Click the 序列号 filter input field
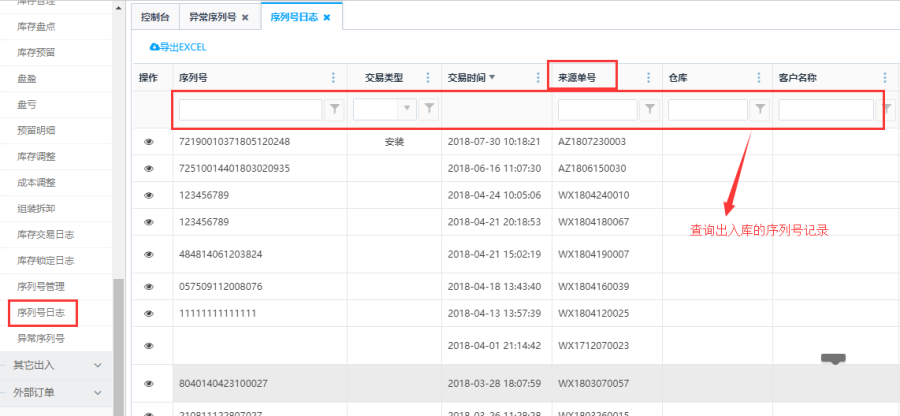Image resolution: width=900 pixels, height=416 pixels. point(250,109)
